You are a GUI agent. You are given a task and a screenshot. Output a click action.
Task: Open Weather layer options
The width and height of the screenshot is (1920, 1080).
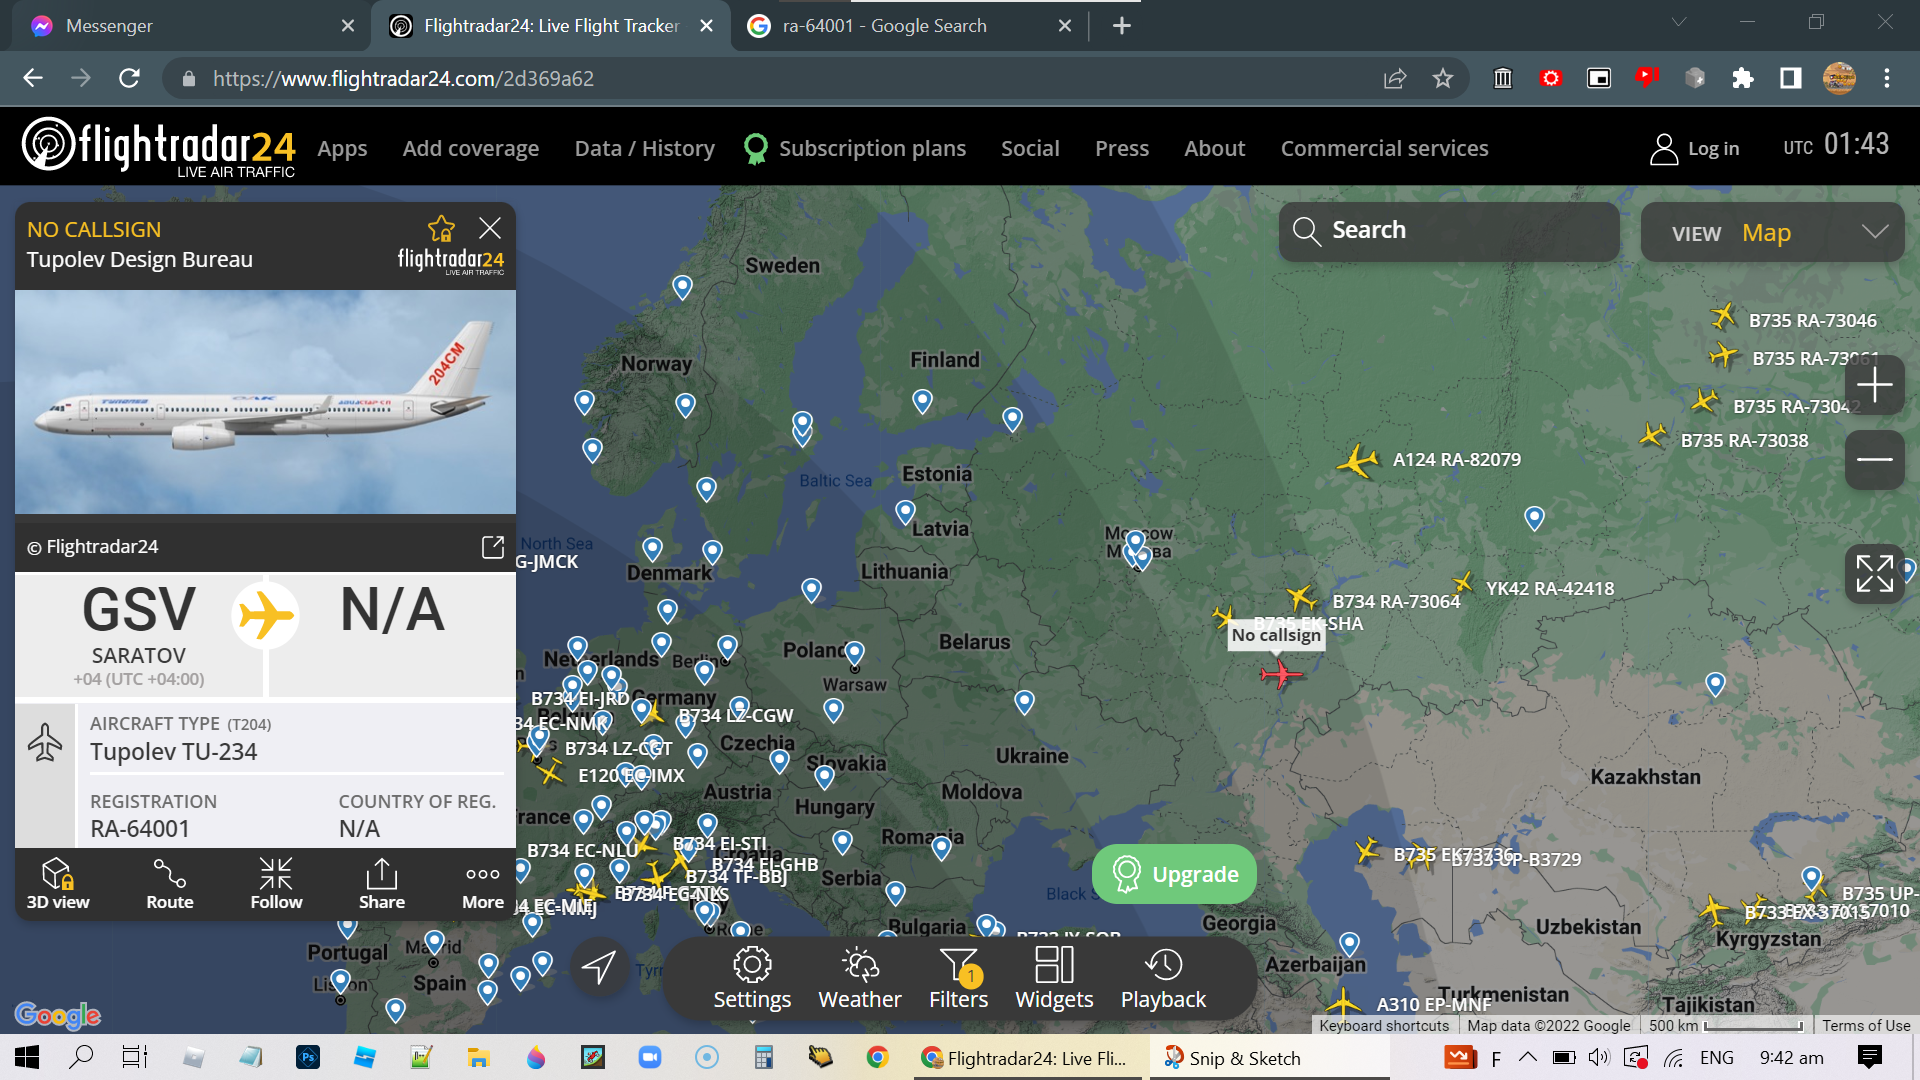click(860, 978)
